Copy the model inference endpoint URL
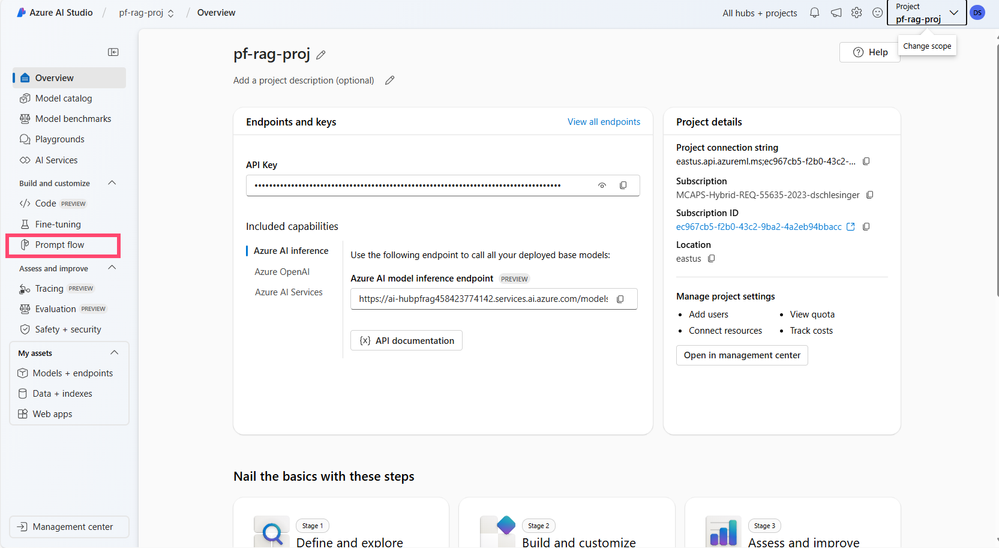The image size is (999, 548). 621,299
